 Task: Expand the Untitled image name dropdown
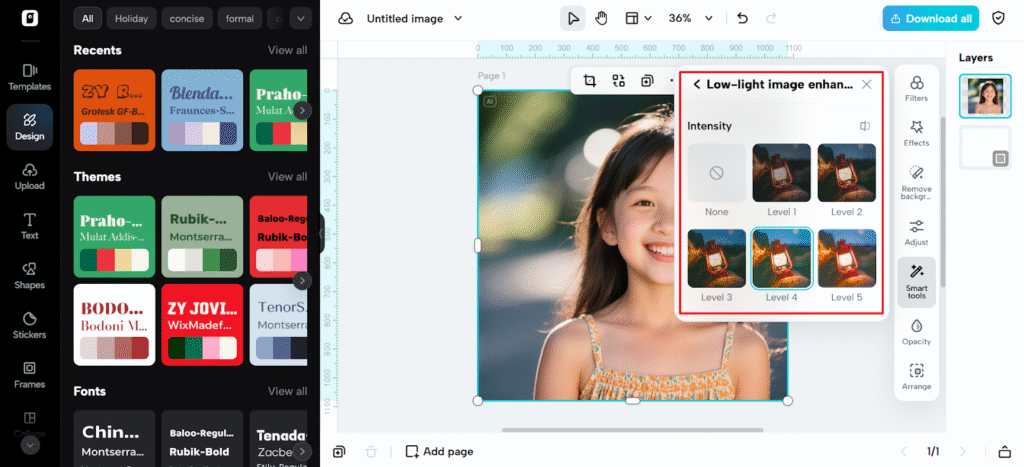[x=414, y=18]
